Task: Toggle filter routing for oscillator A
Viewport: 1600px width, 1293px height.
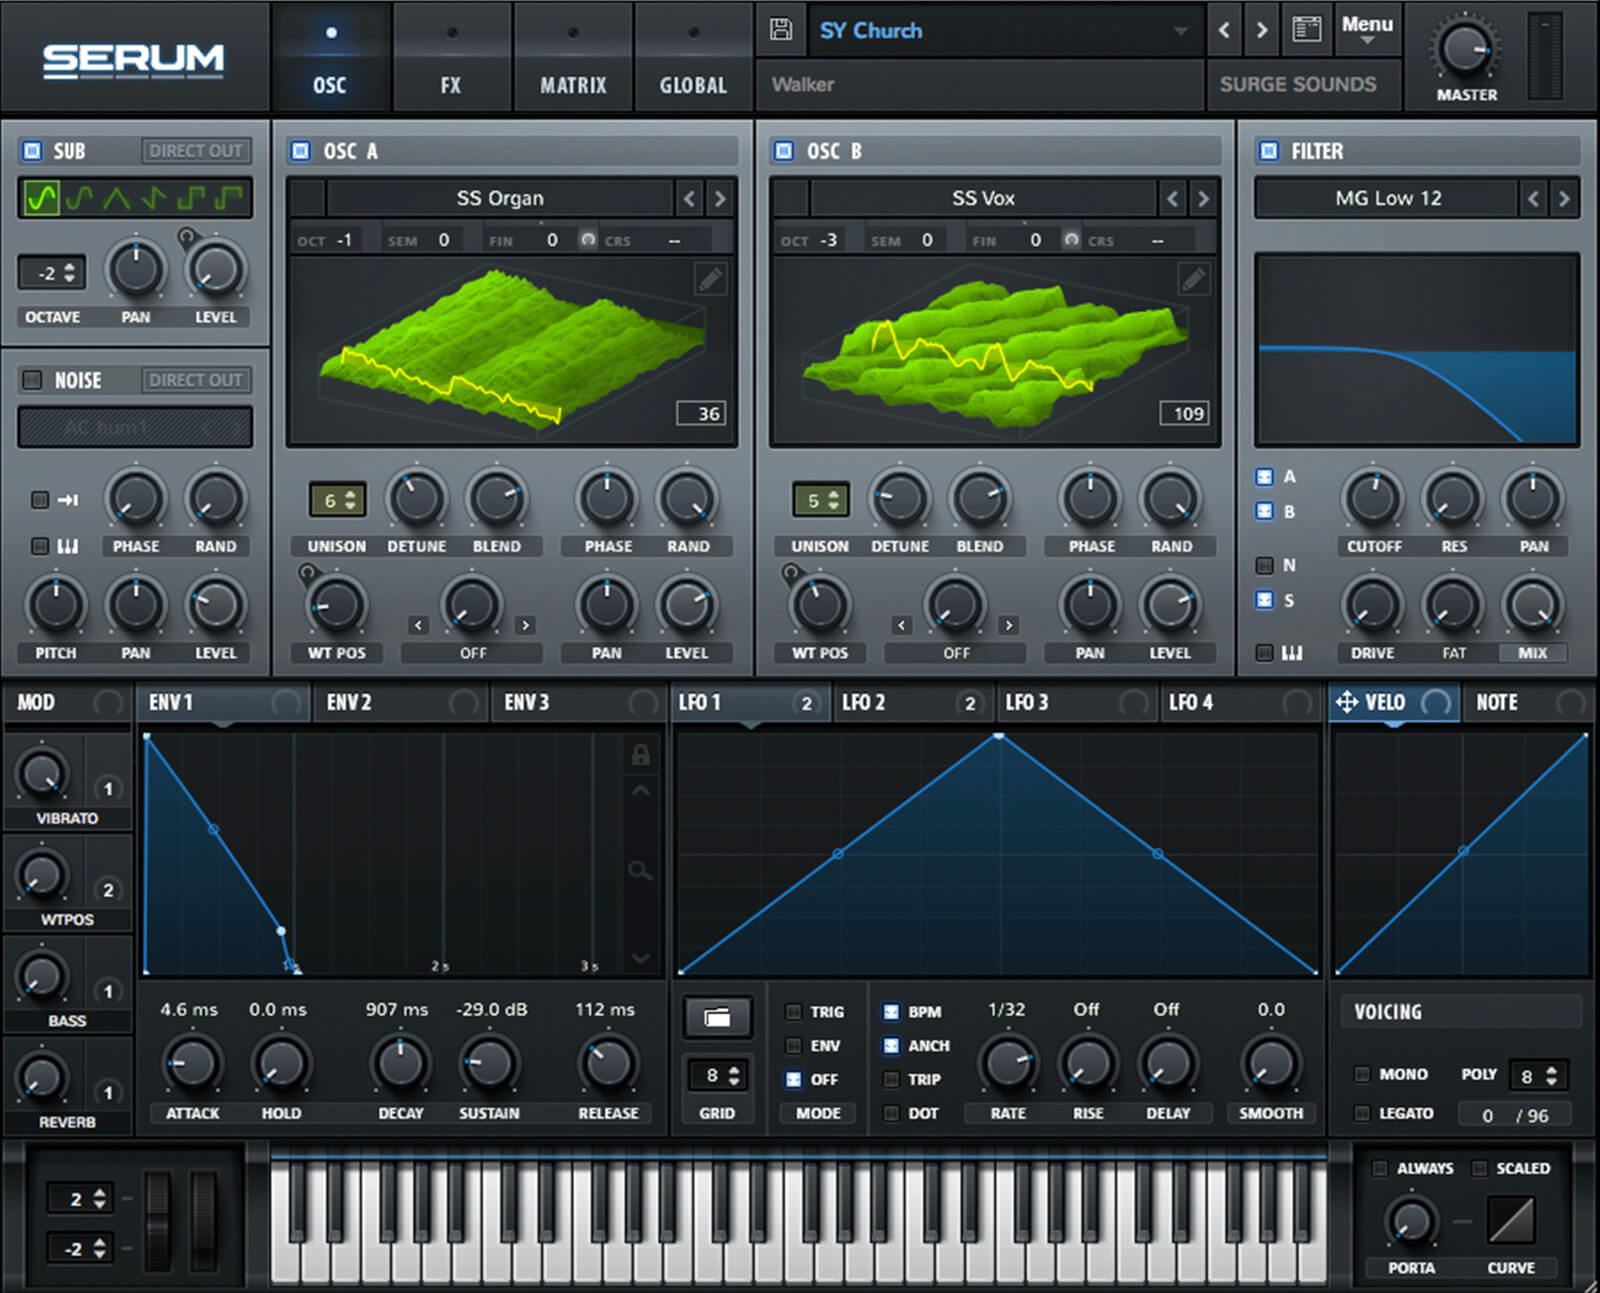Action: [x=1264, y=477]
